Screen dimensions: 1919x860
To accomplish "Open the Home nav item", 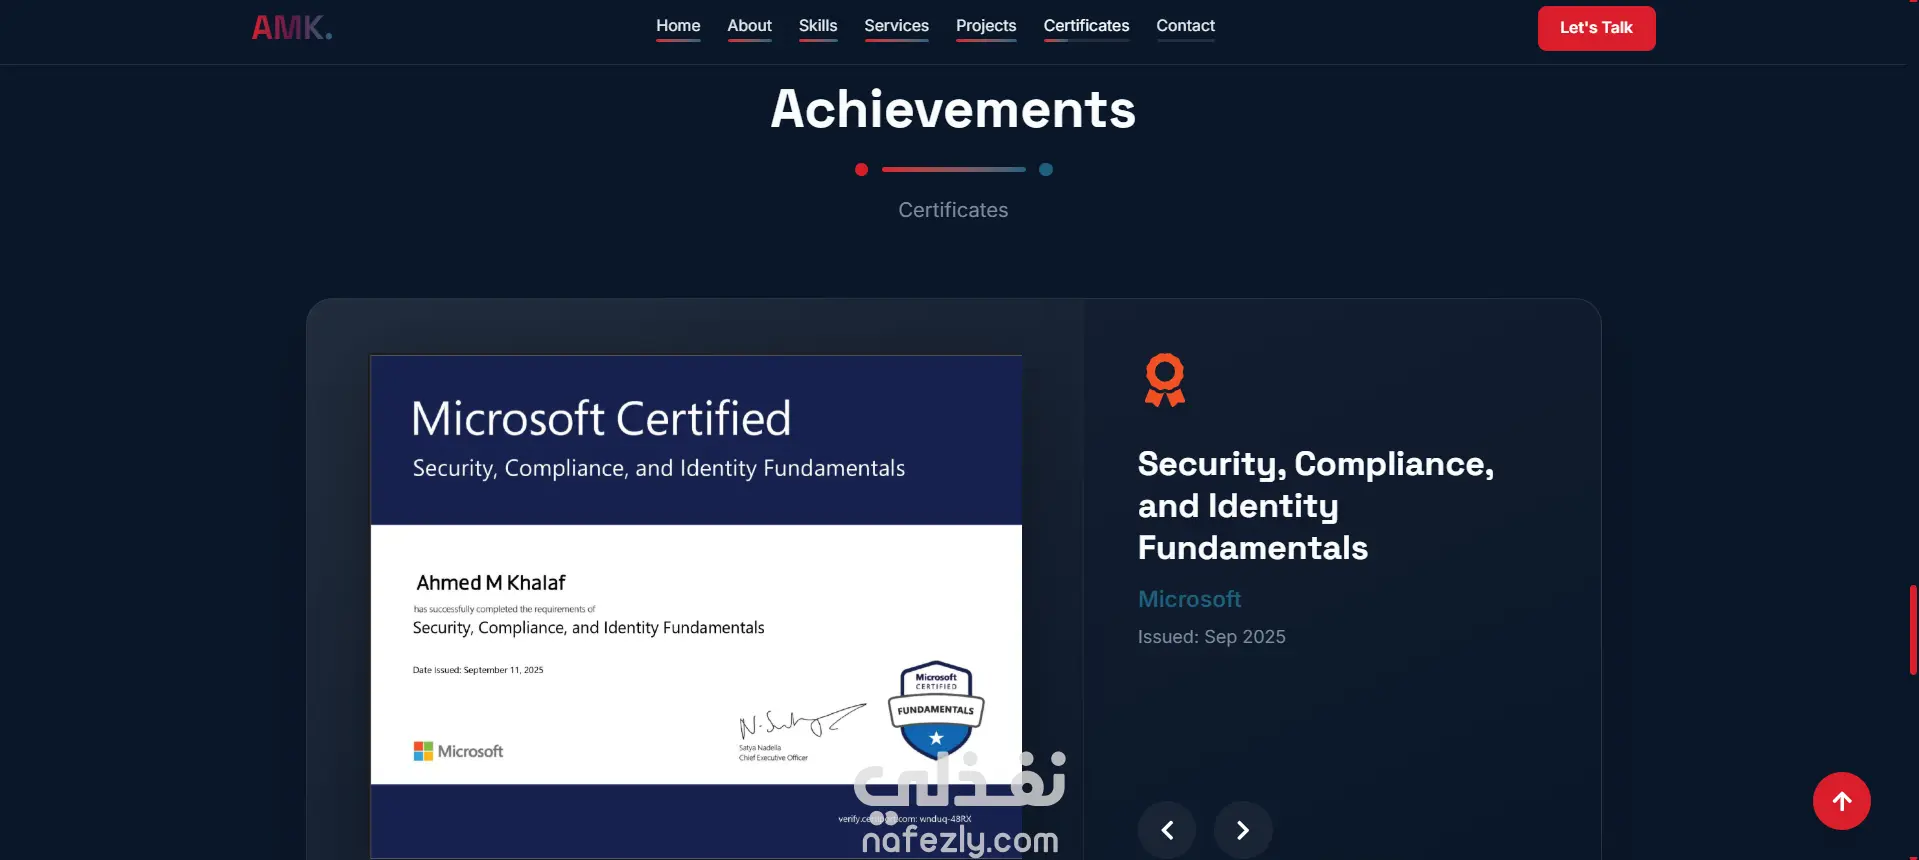I will 678,26.
